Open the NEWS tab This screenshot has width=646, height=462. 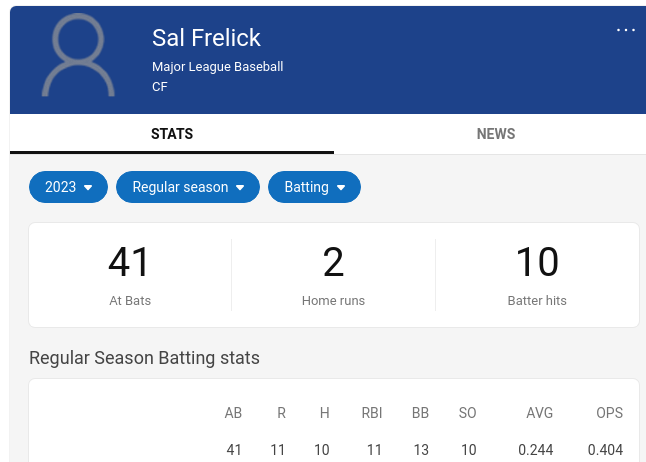click(496, 134)
